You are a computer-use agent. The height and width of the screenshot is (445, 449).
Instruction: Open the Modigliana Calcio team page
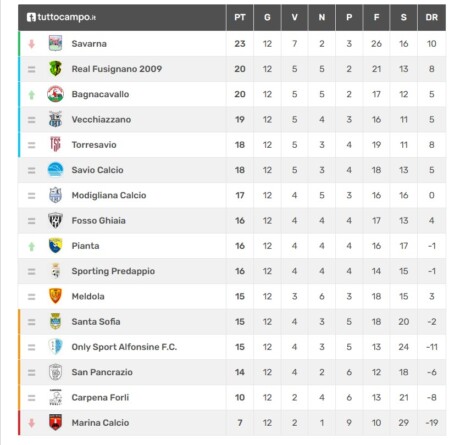[x=109, y=195]
